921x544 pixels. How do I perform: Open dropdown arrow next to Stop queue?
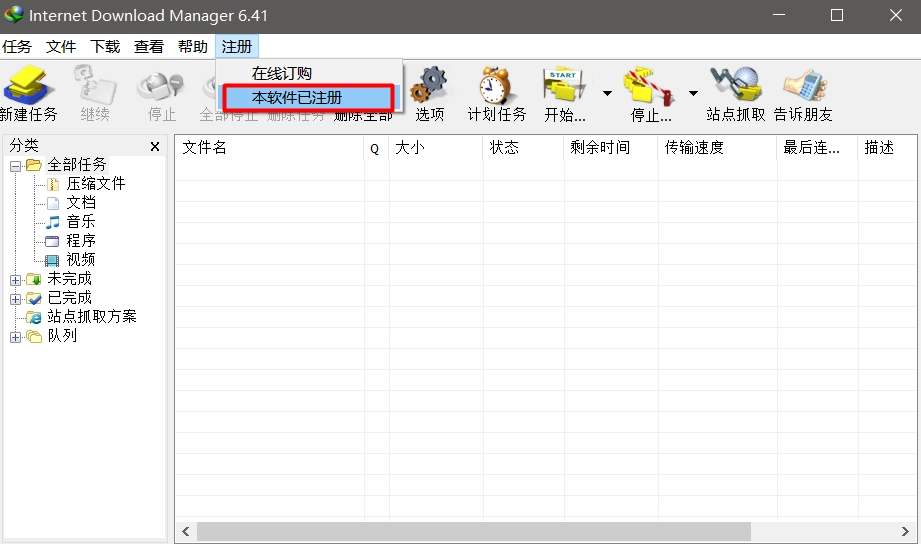pos(693,93)
